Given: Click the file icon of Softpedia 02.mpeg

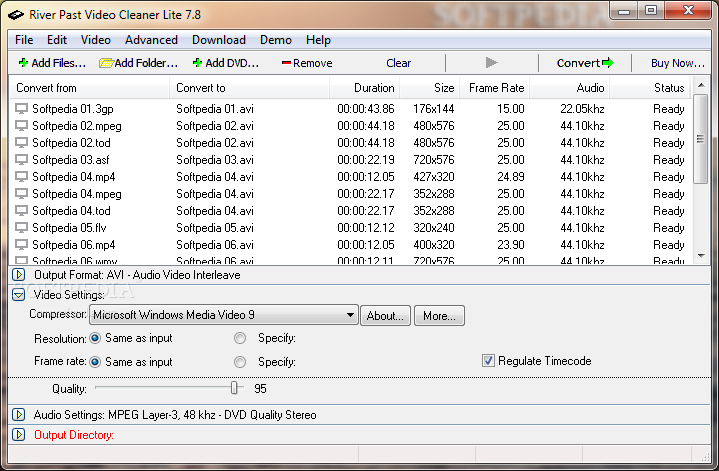Looking at the screenshot, I should coord(22,126).
